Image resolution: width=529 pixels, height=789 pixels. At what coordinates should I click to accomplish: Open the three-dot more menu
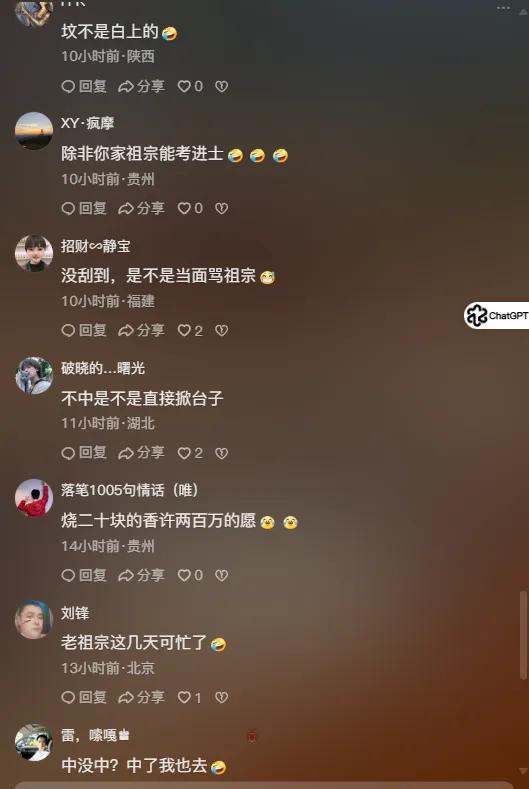pos(503,8)
